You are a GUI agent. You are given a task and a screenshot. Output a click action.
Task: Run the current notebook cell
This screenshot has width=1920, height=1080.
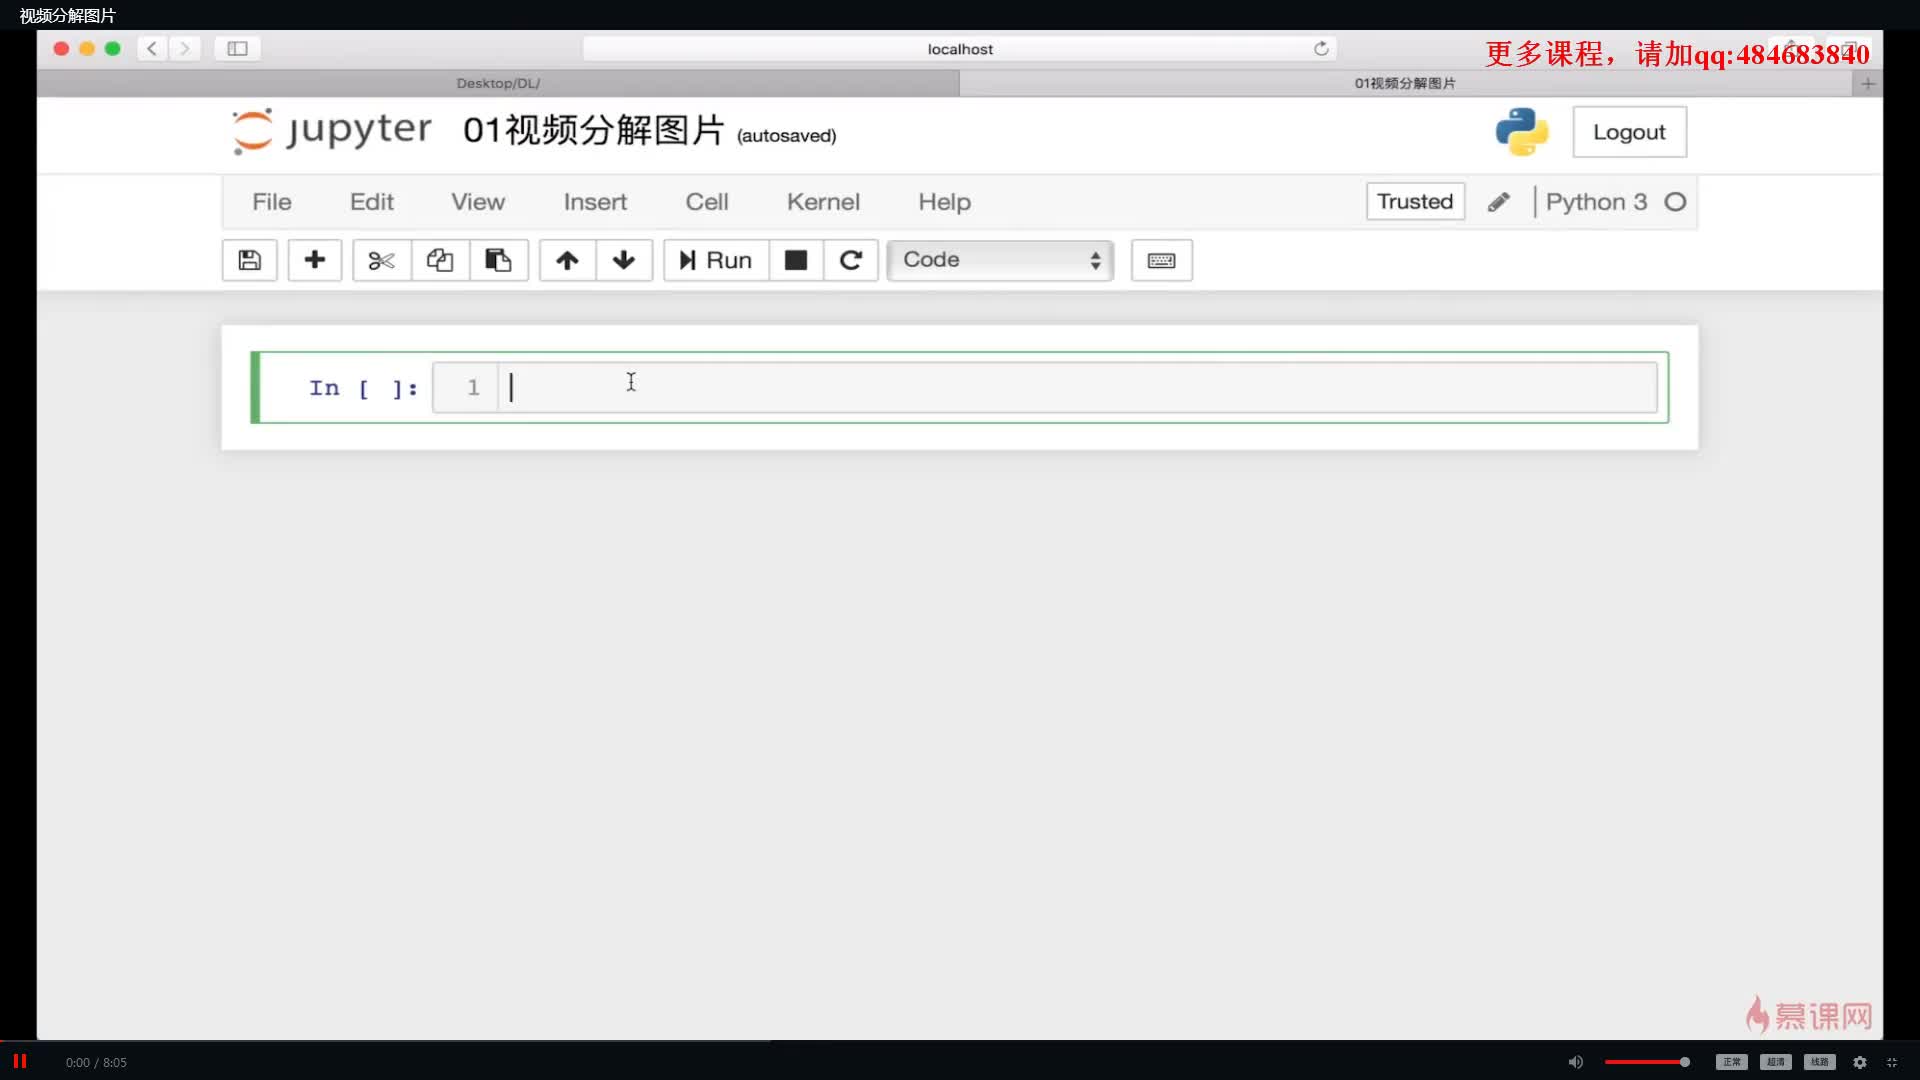(713, 260)
